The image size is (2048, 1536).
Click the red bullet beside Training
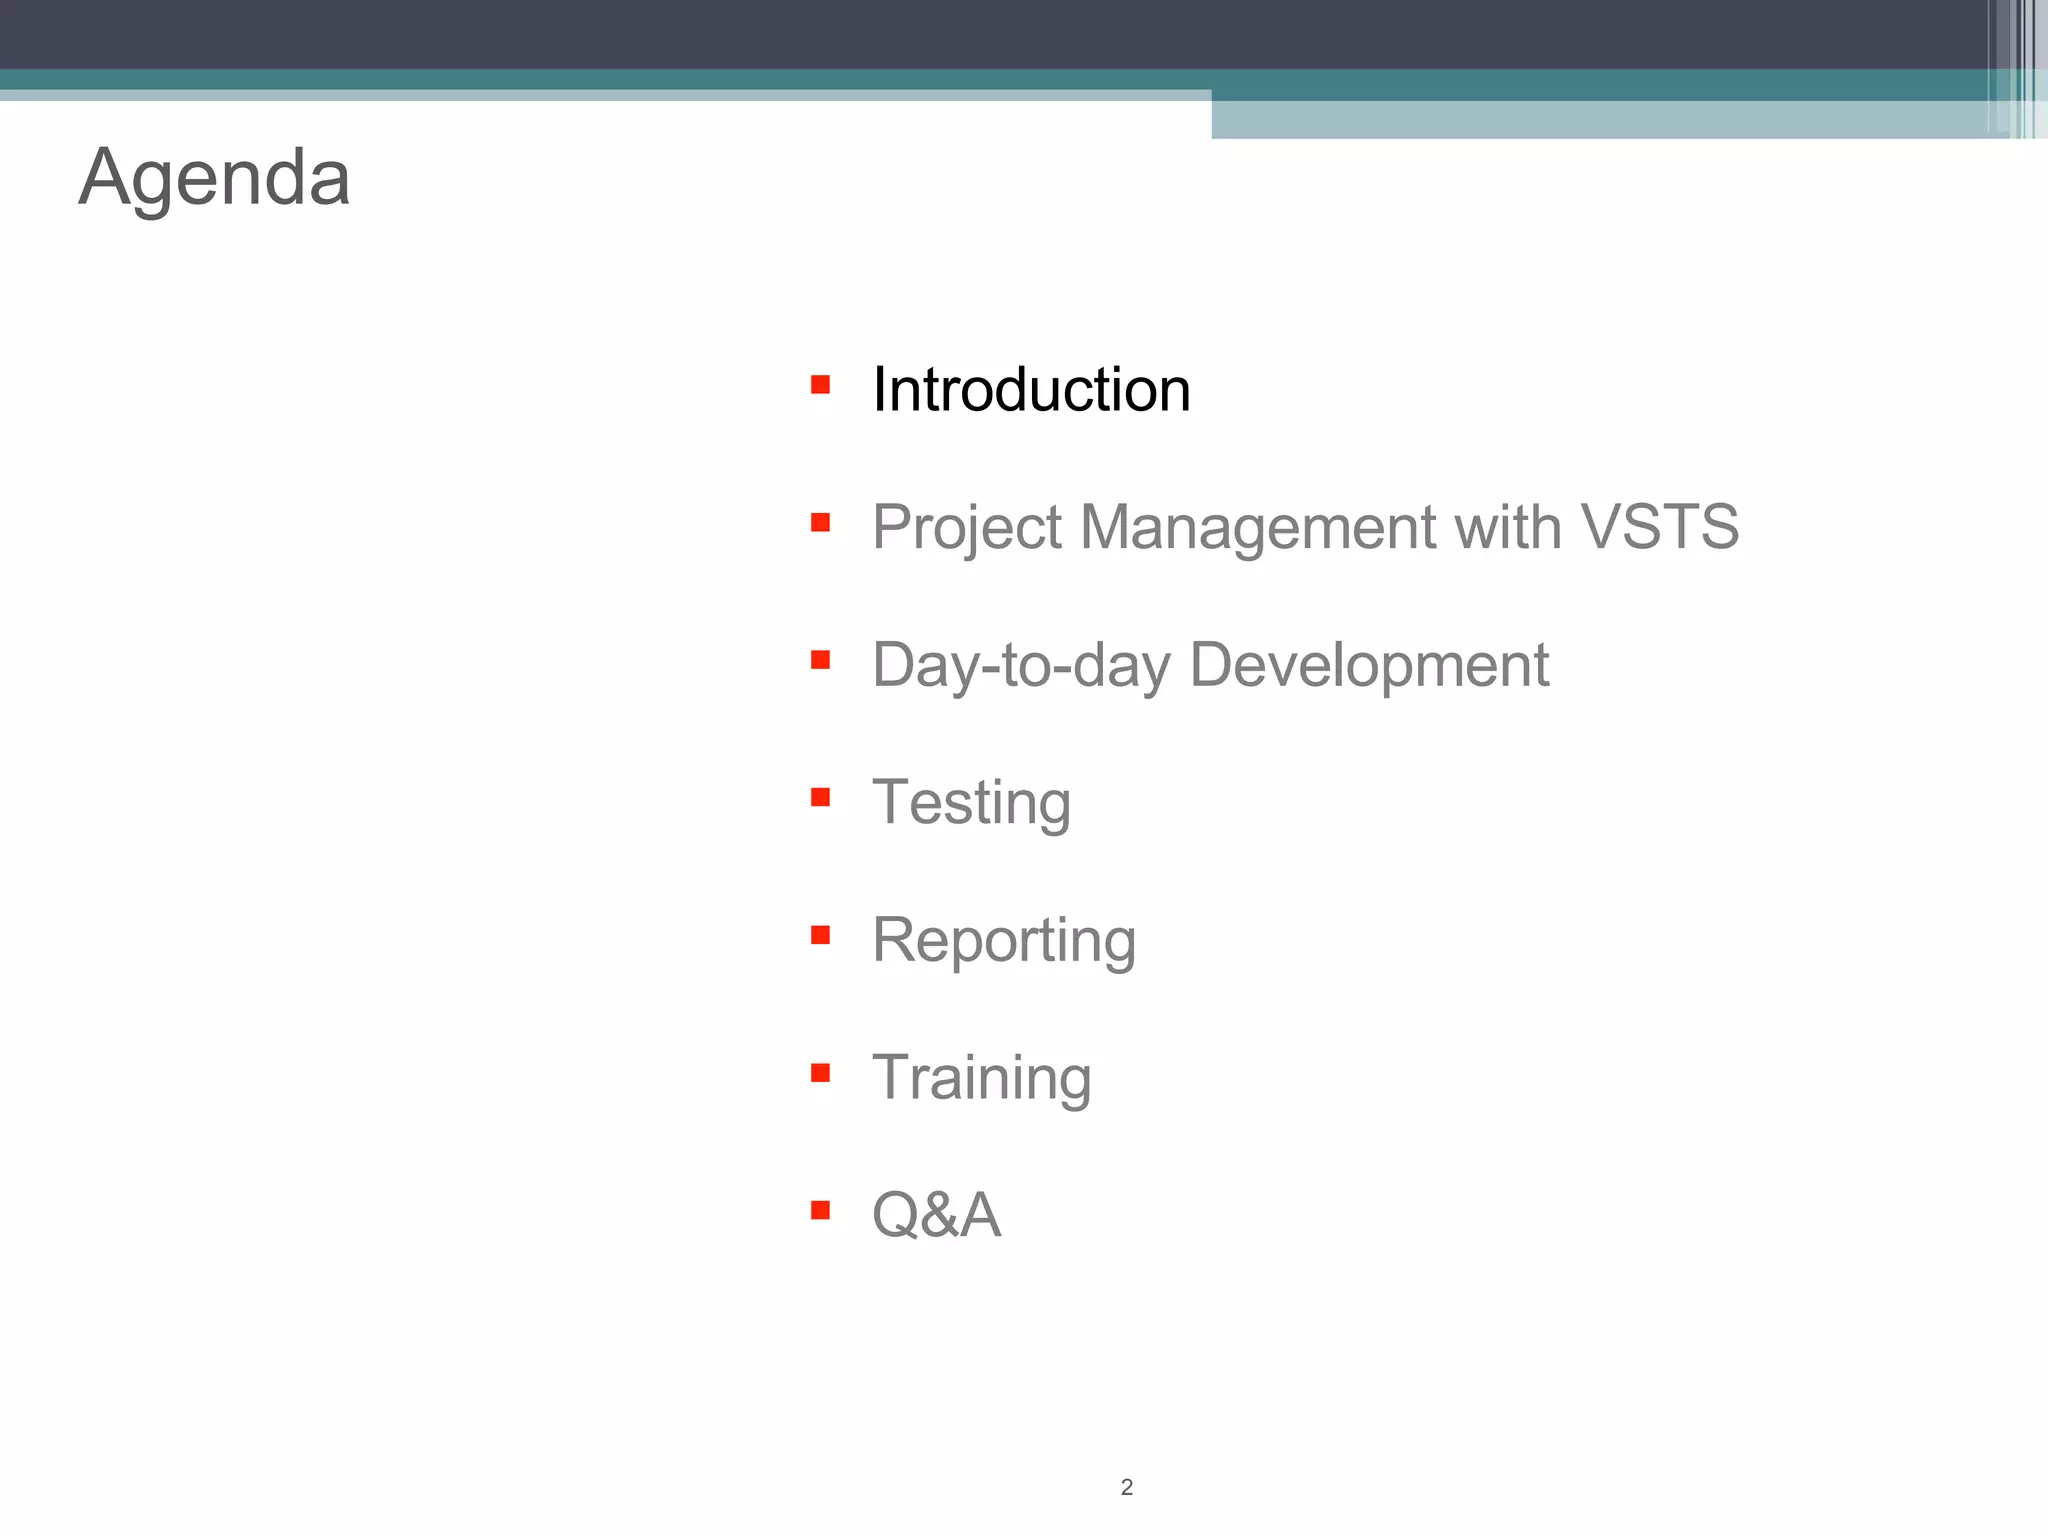[820, 1073]
